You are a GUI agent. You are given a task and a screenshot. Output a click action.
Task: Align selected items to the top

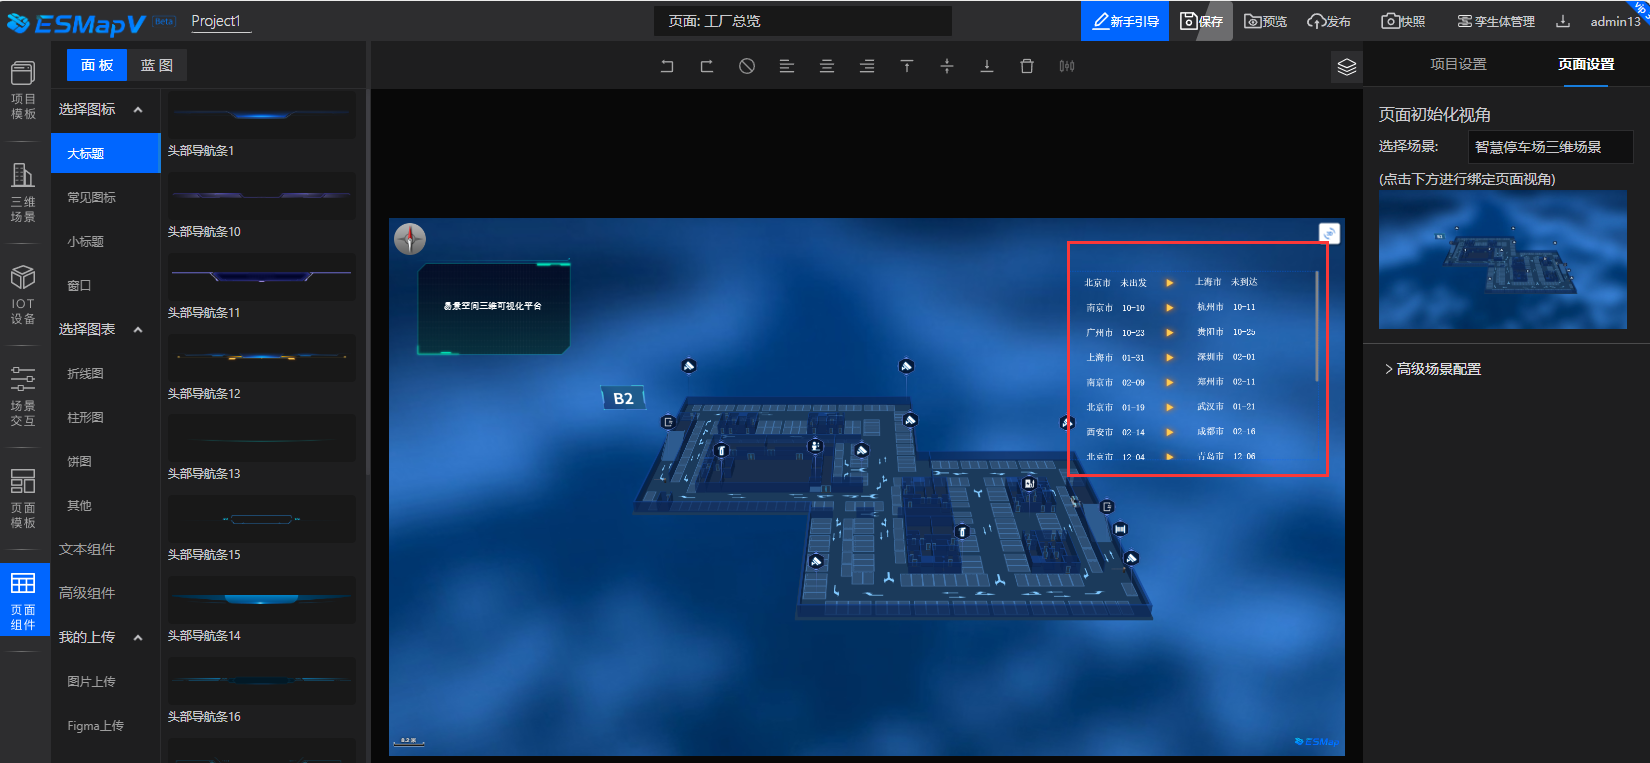[907, 66]
